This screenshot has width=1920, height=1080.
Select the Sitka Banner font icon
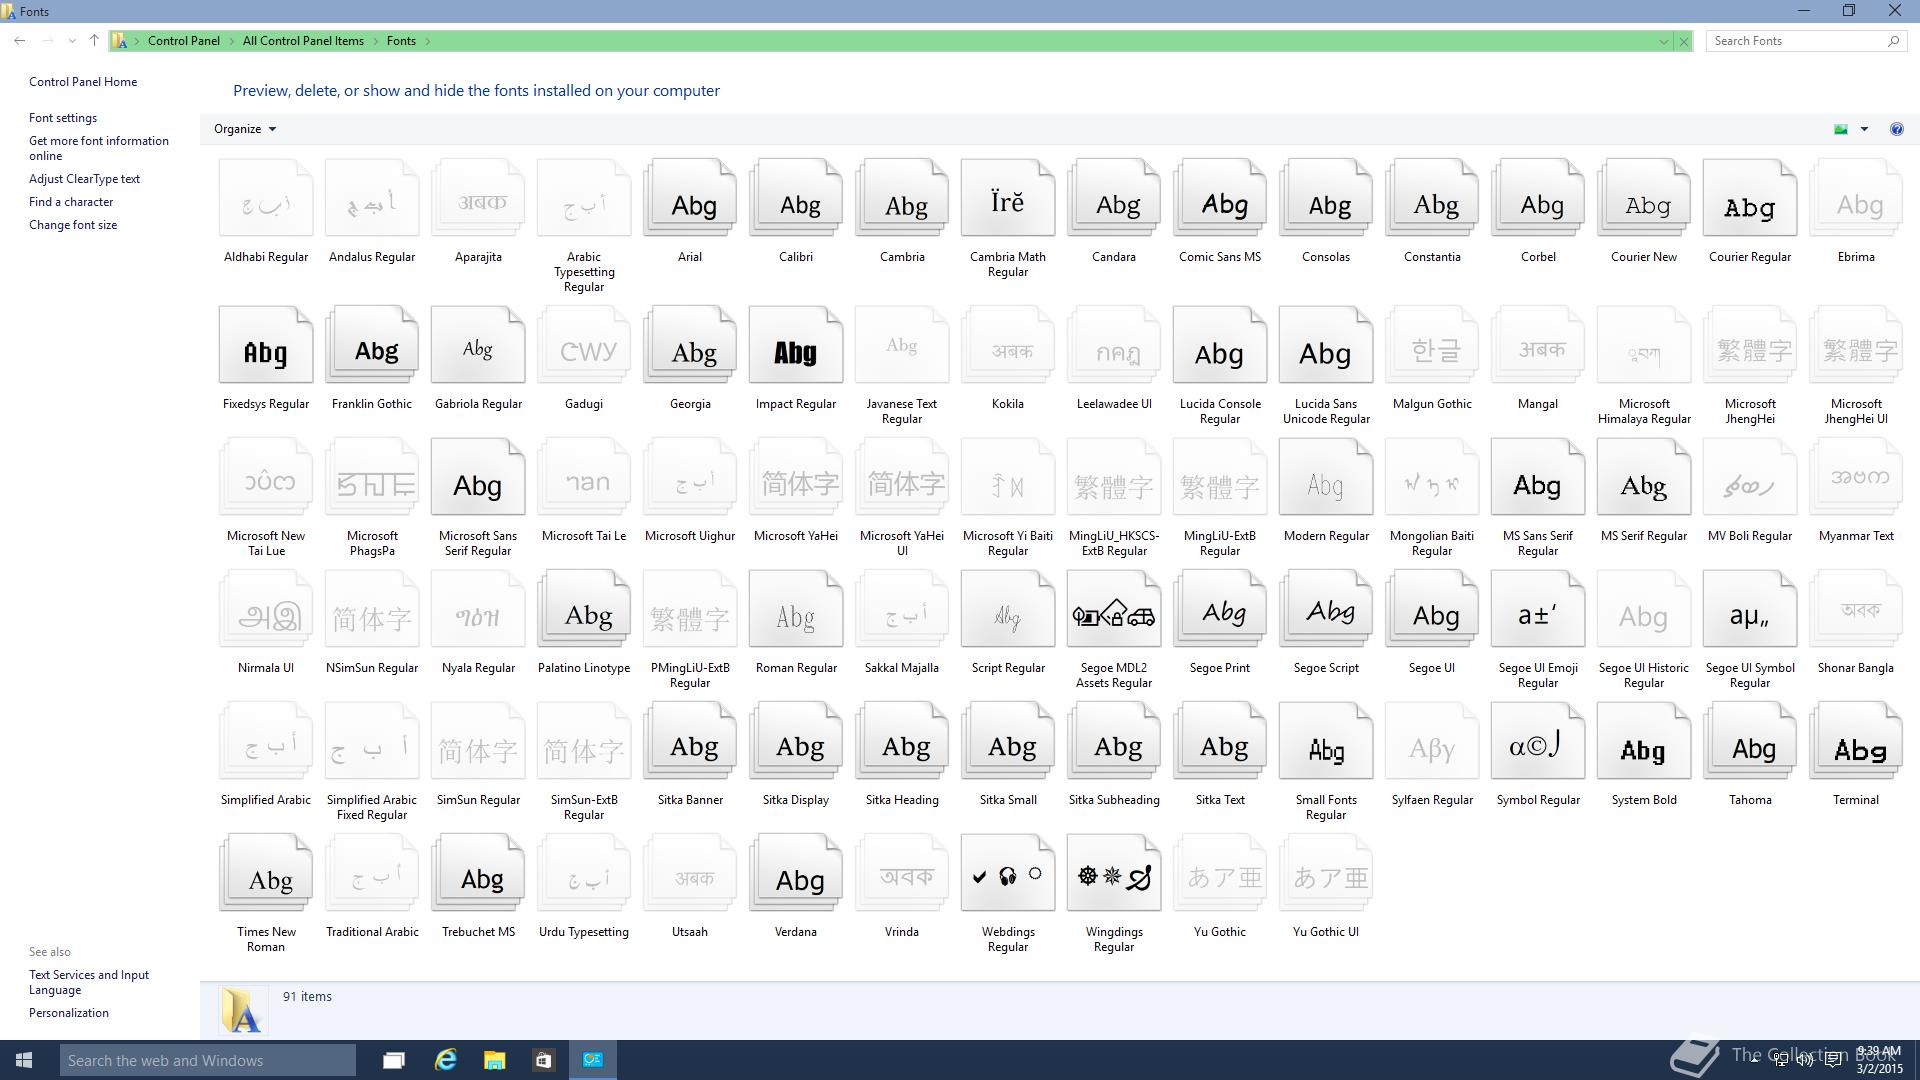[x=690, y=741]
